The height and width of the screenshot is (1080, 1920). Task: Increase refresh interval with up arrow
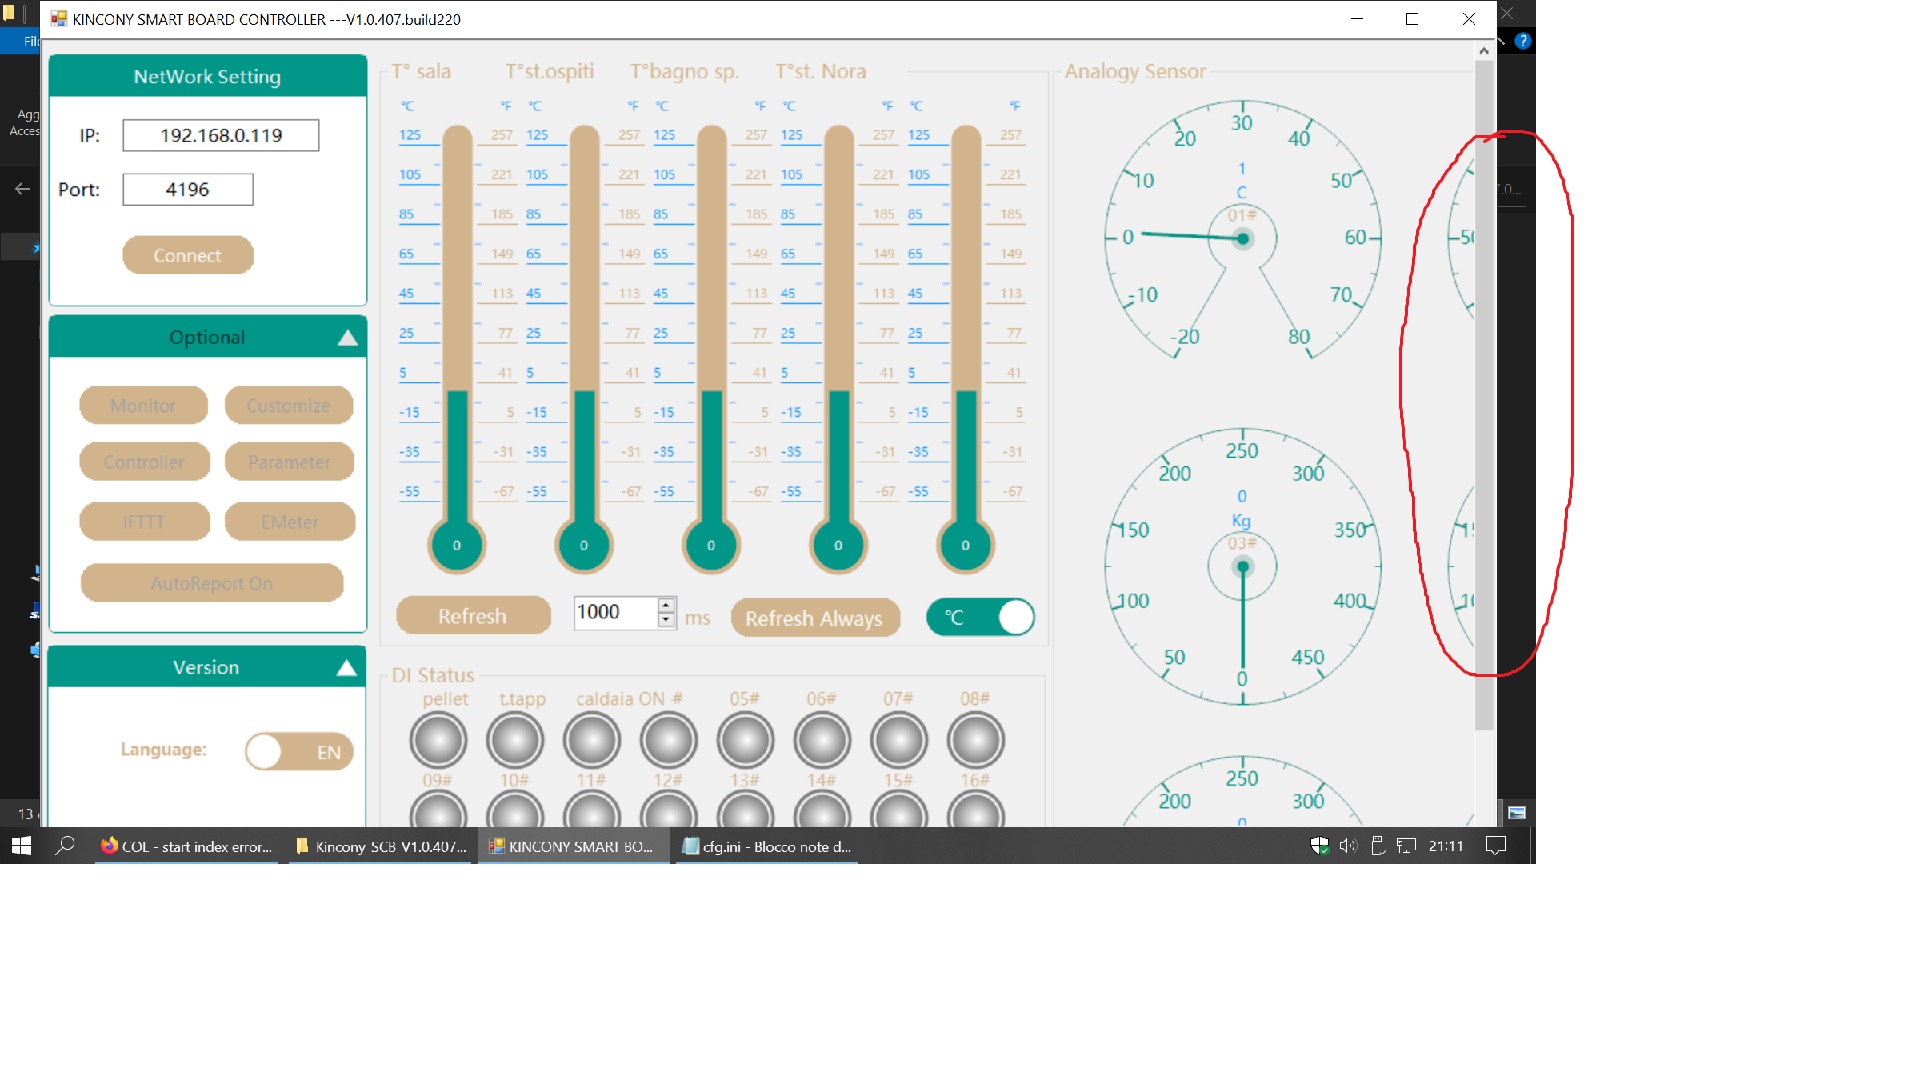point(667,605)
